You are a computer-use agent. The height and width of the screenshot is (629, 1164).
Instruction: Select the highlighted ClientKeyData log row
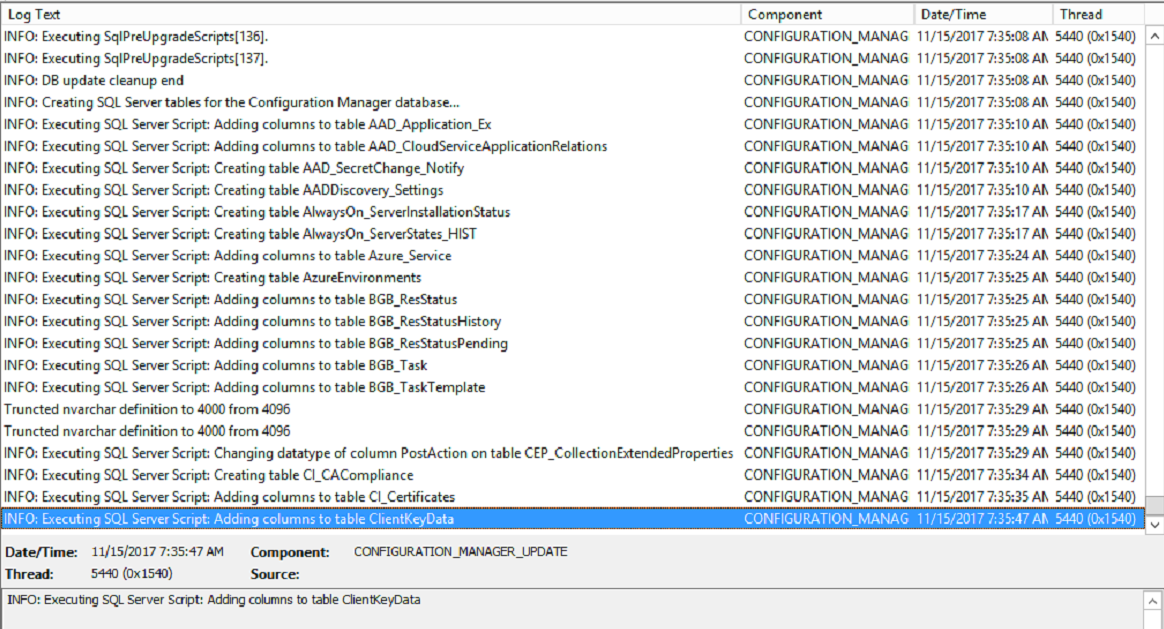[x=572, y=518]
